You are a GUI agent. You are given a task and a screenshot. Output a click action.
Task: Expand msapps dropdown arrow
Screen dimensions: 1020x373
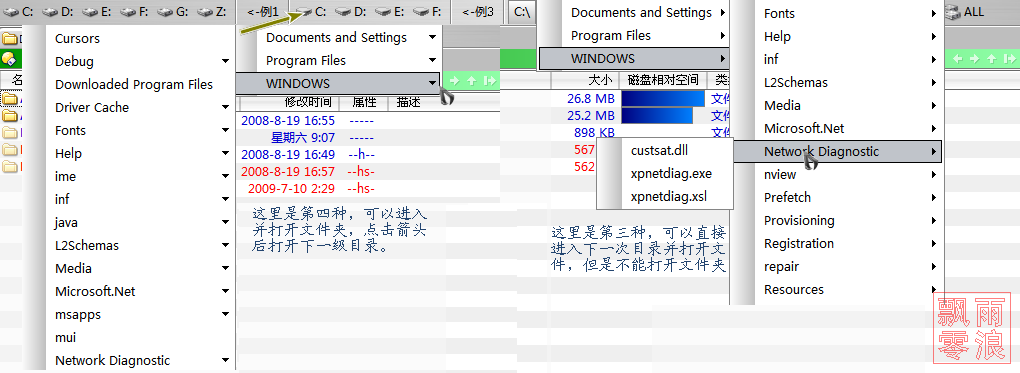pos(226,314)
